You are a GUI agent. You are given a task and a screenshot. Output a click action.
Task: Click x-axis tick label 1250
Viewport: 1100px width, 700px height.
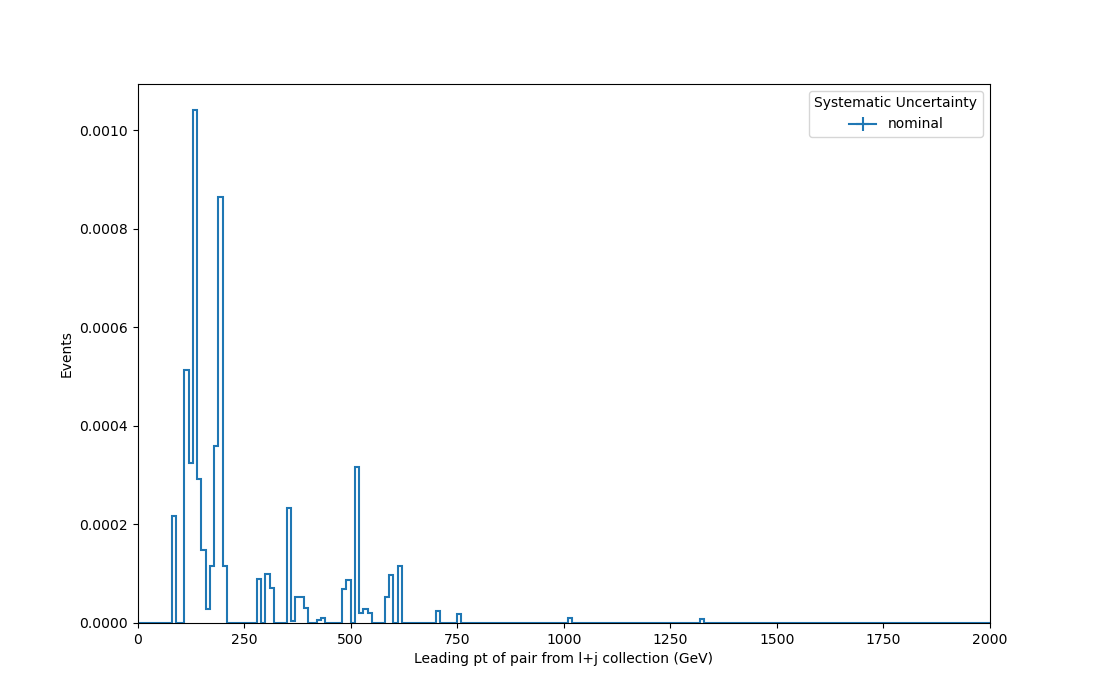671,639
